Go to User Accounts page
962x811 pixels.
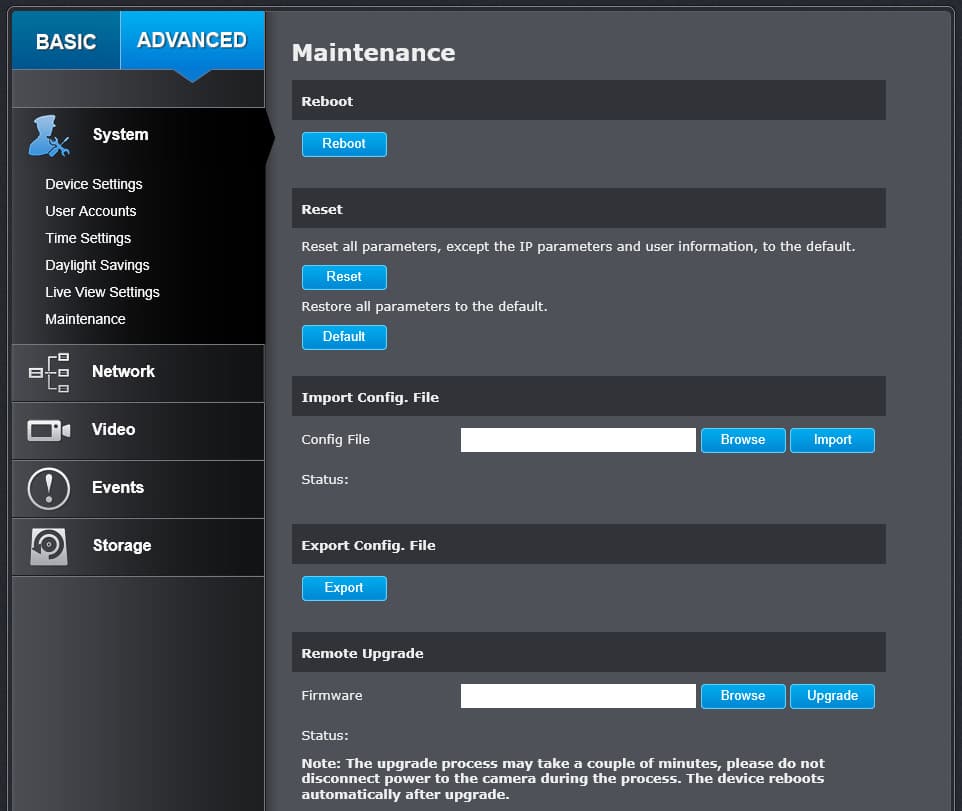coord(91,211)
